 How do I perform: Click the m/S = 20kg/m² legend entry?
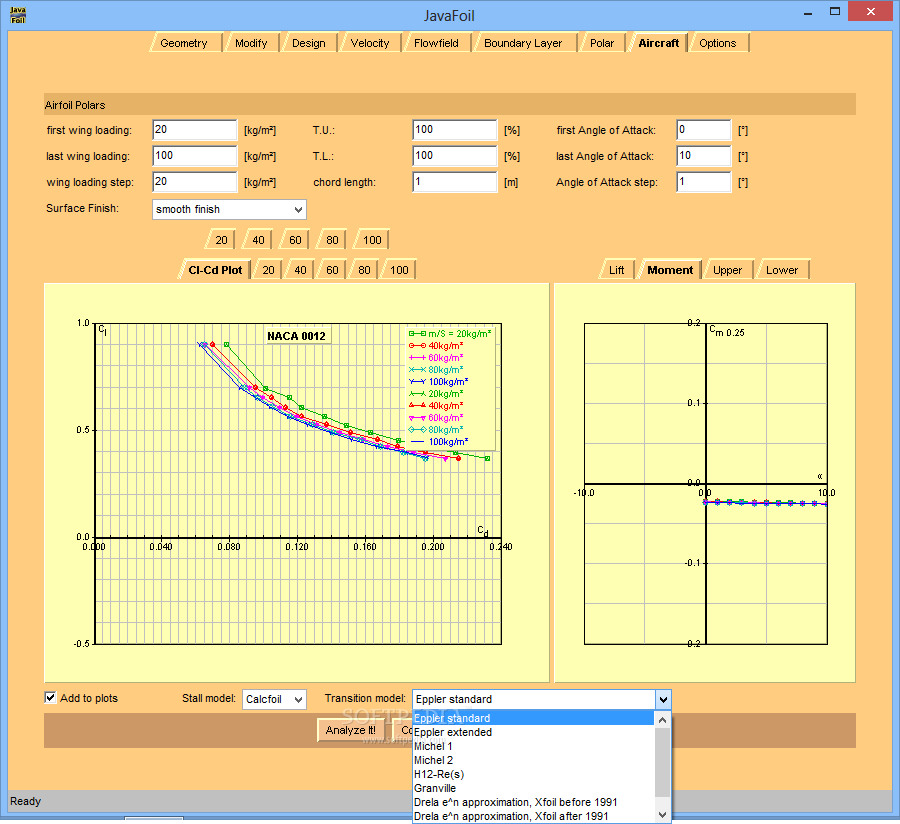point(450,333)
